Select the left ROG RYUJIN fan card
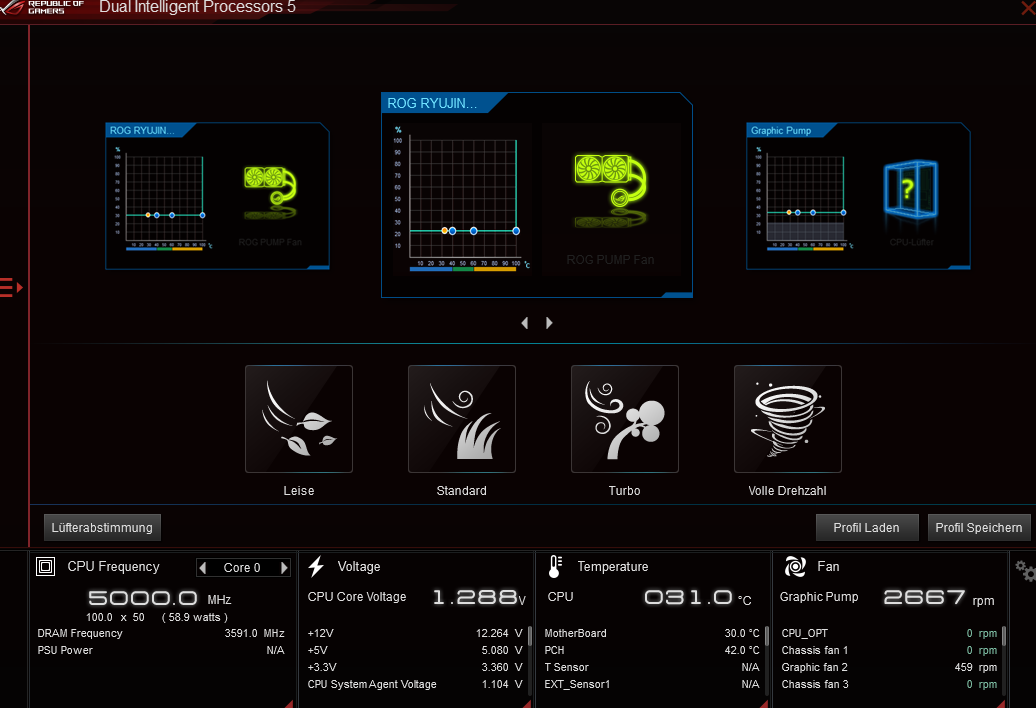The height and width of the screenshot is (708, 1036). coord(217,196)
